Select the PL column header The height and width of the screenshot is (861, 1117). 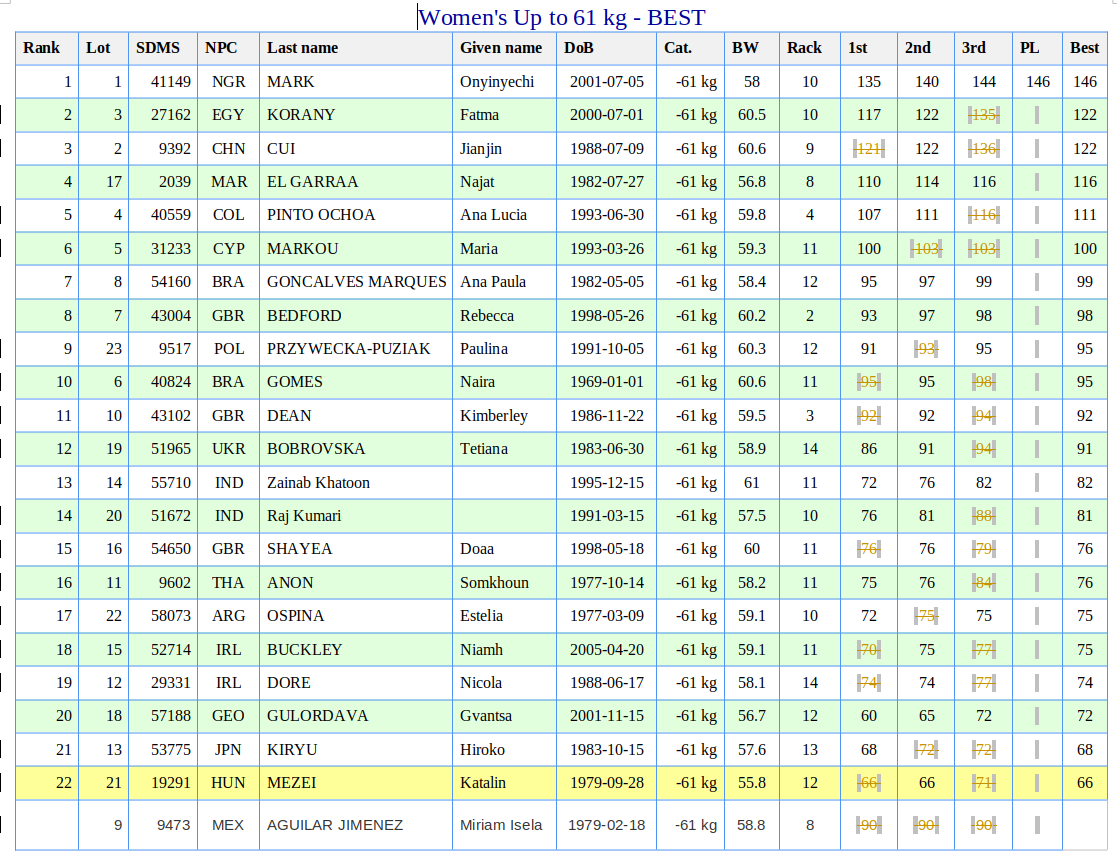click(x=1029, y=48)
